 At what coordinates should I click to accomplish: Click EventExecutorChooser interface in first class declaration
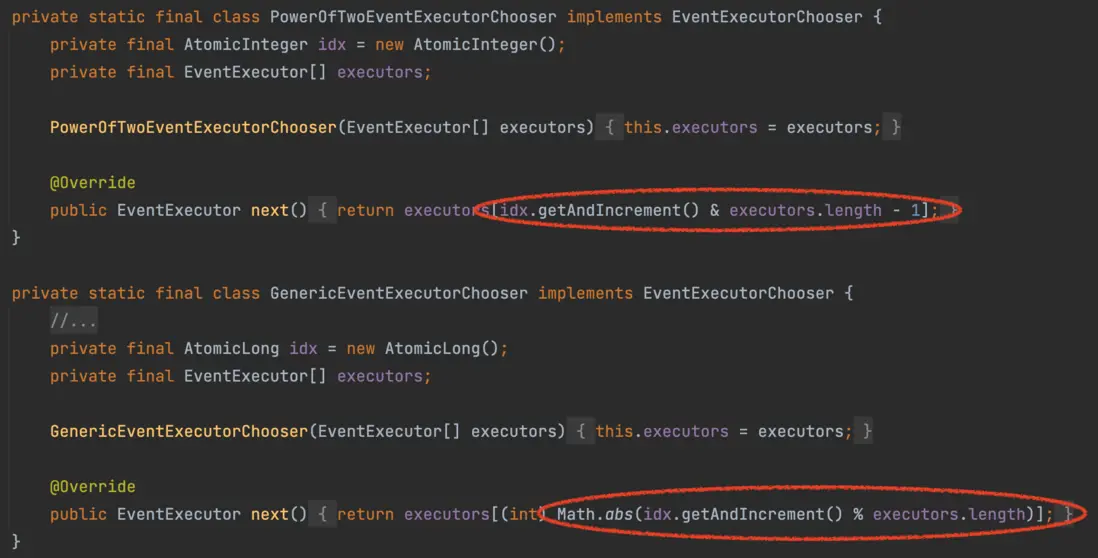[767, 17]
